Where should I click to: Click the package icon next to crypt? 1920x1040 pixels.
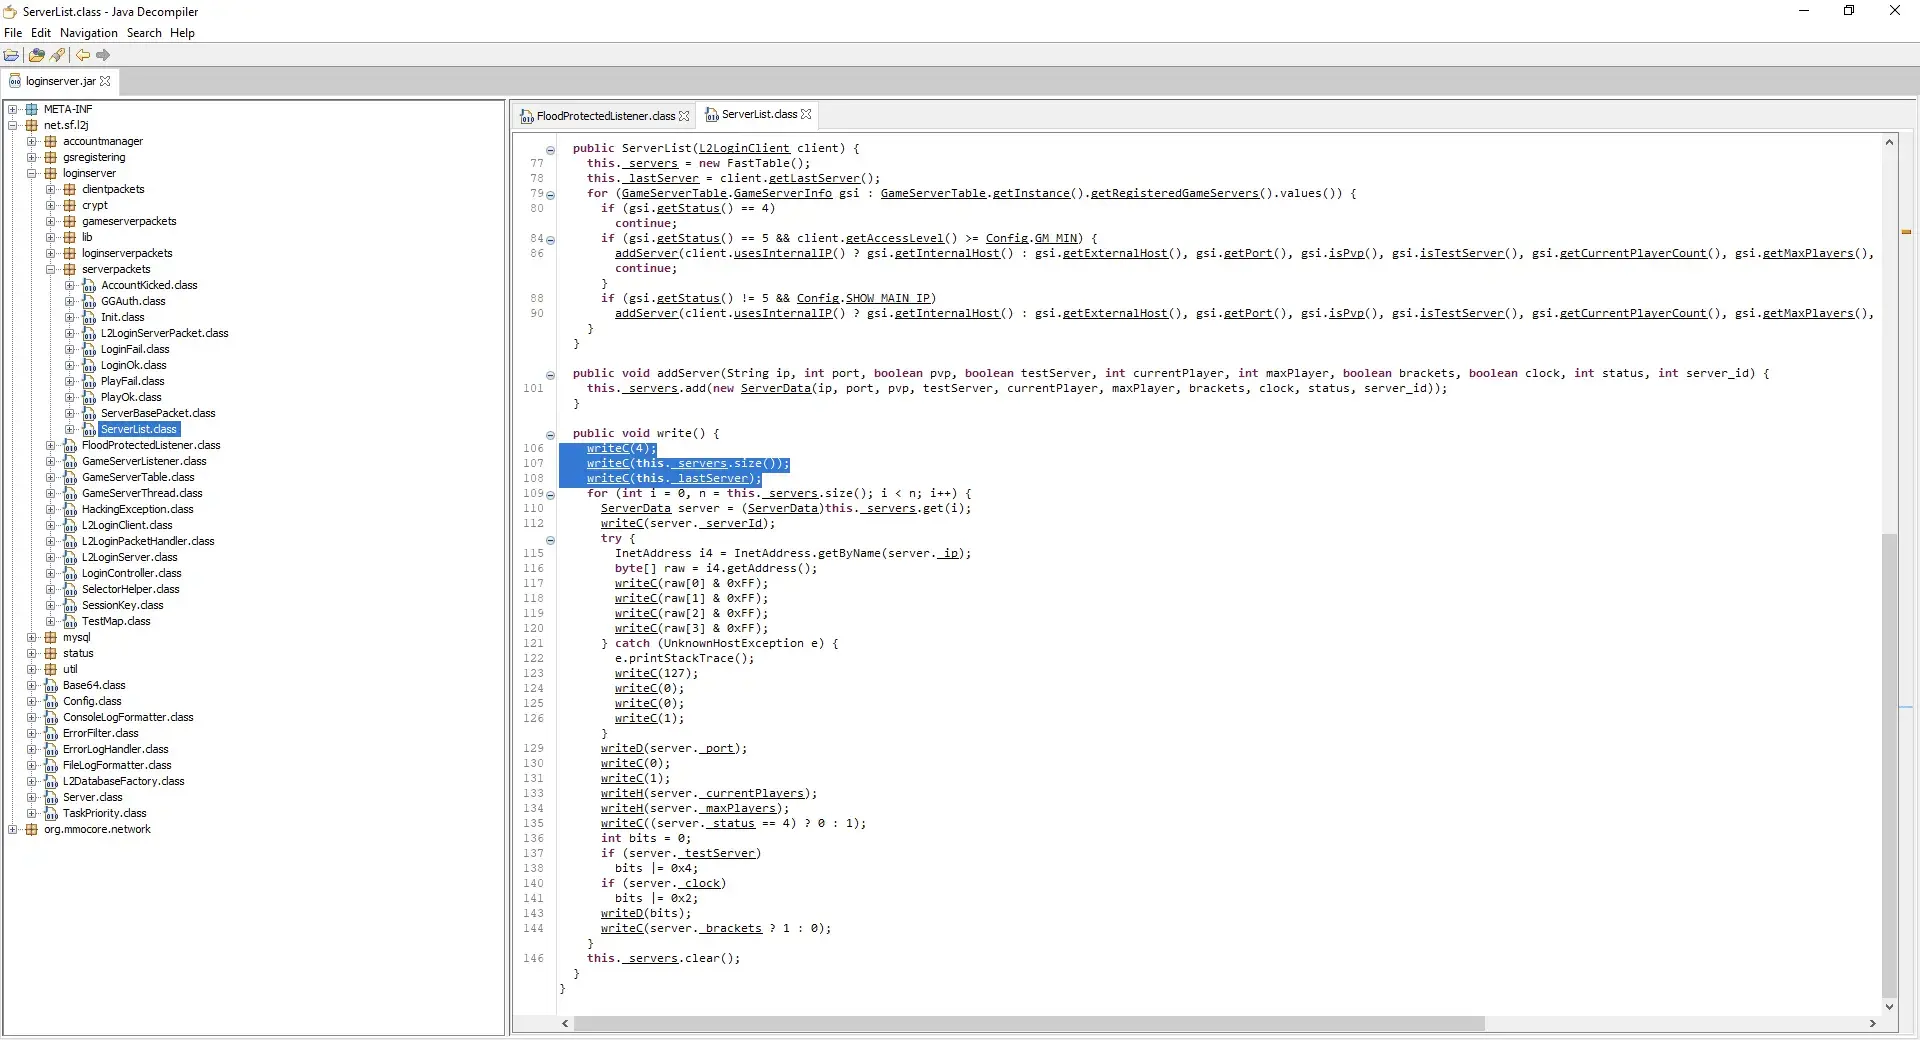(x=70, y=206)
